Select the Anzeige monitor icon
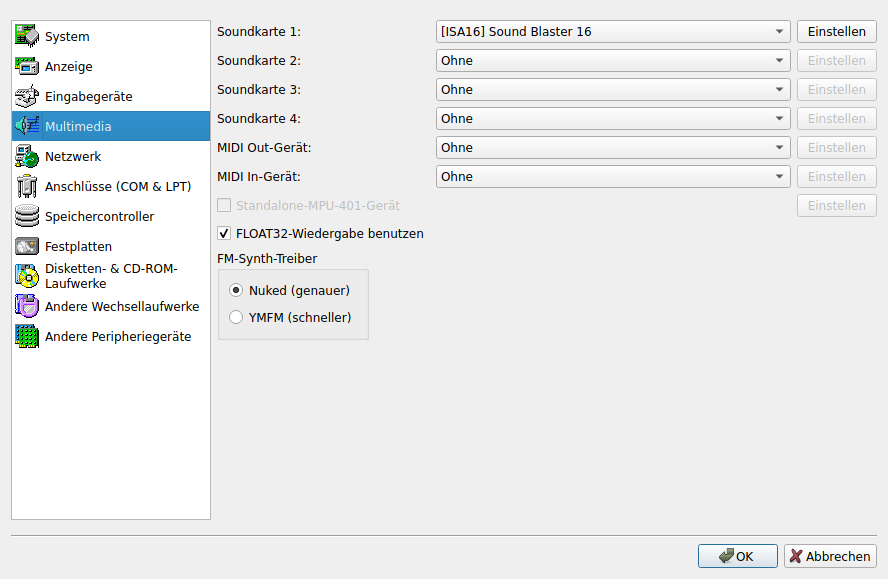 click(x=27, y=67)
